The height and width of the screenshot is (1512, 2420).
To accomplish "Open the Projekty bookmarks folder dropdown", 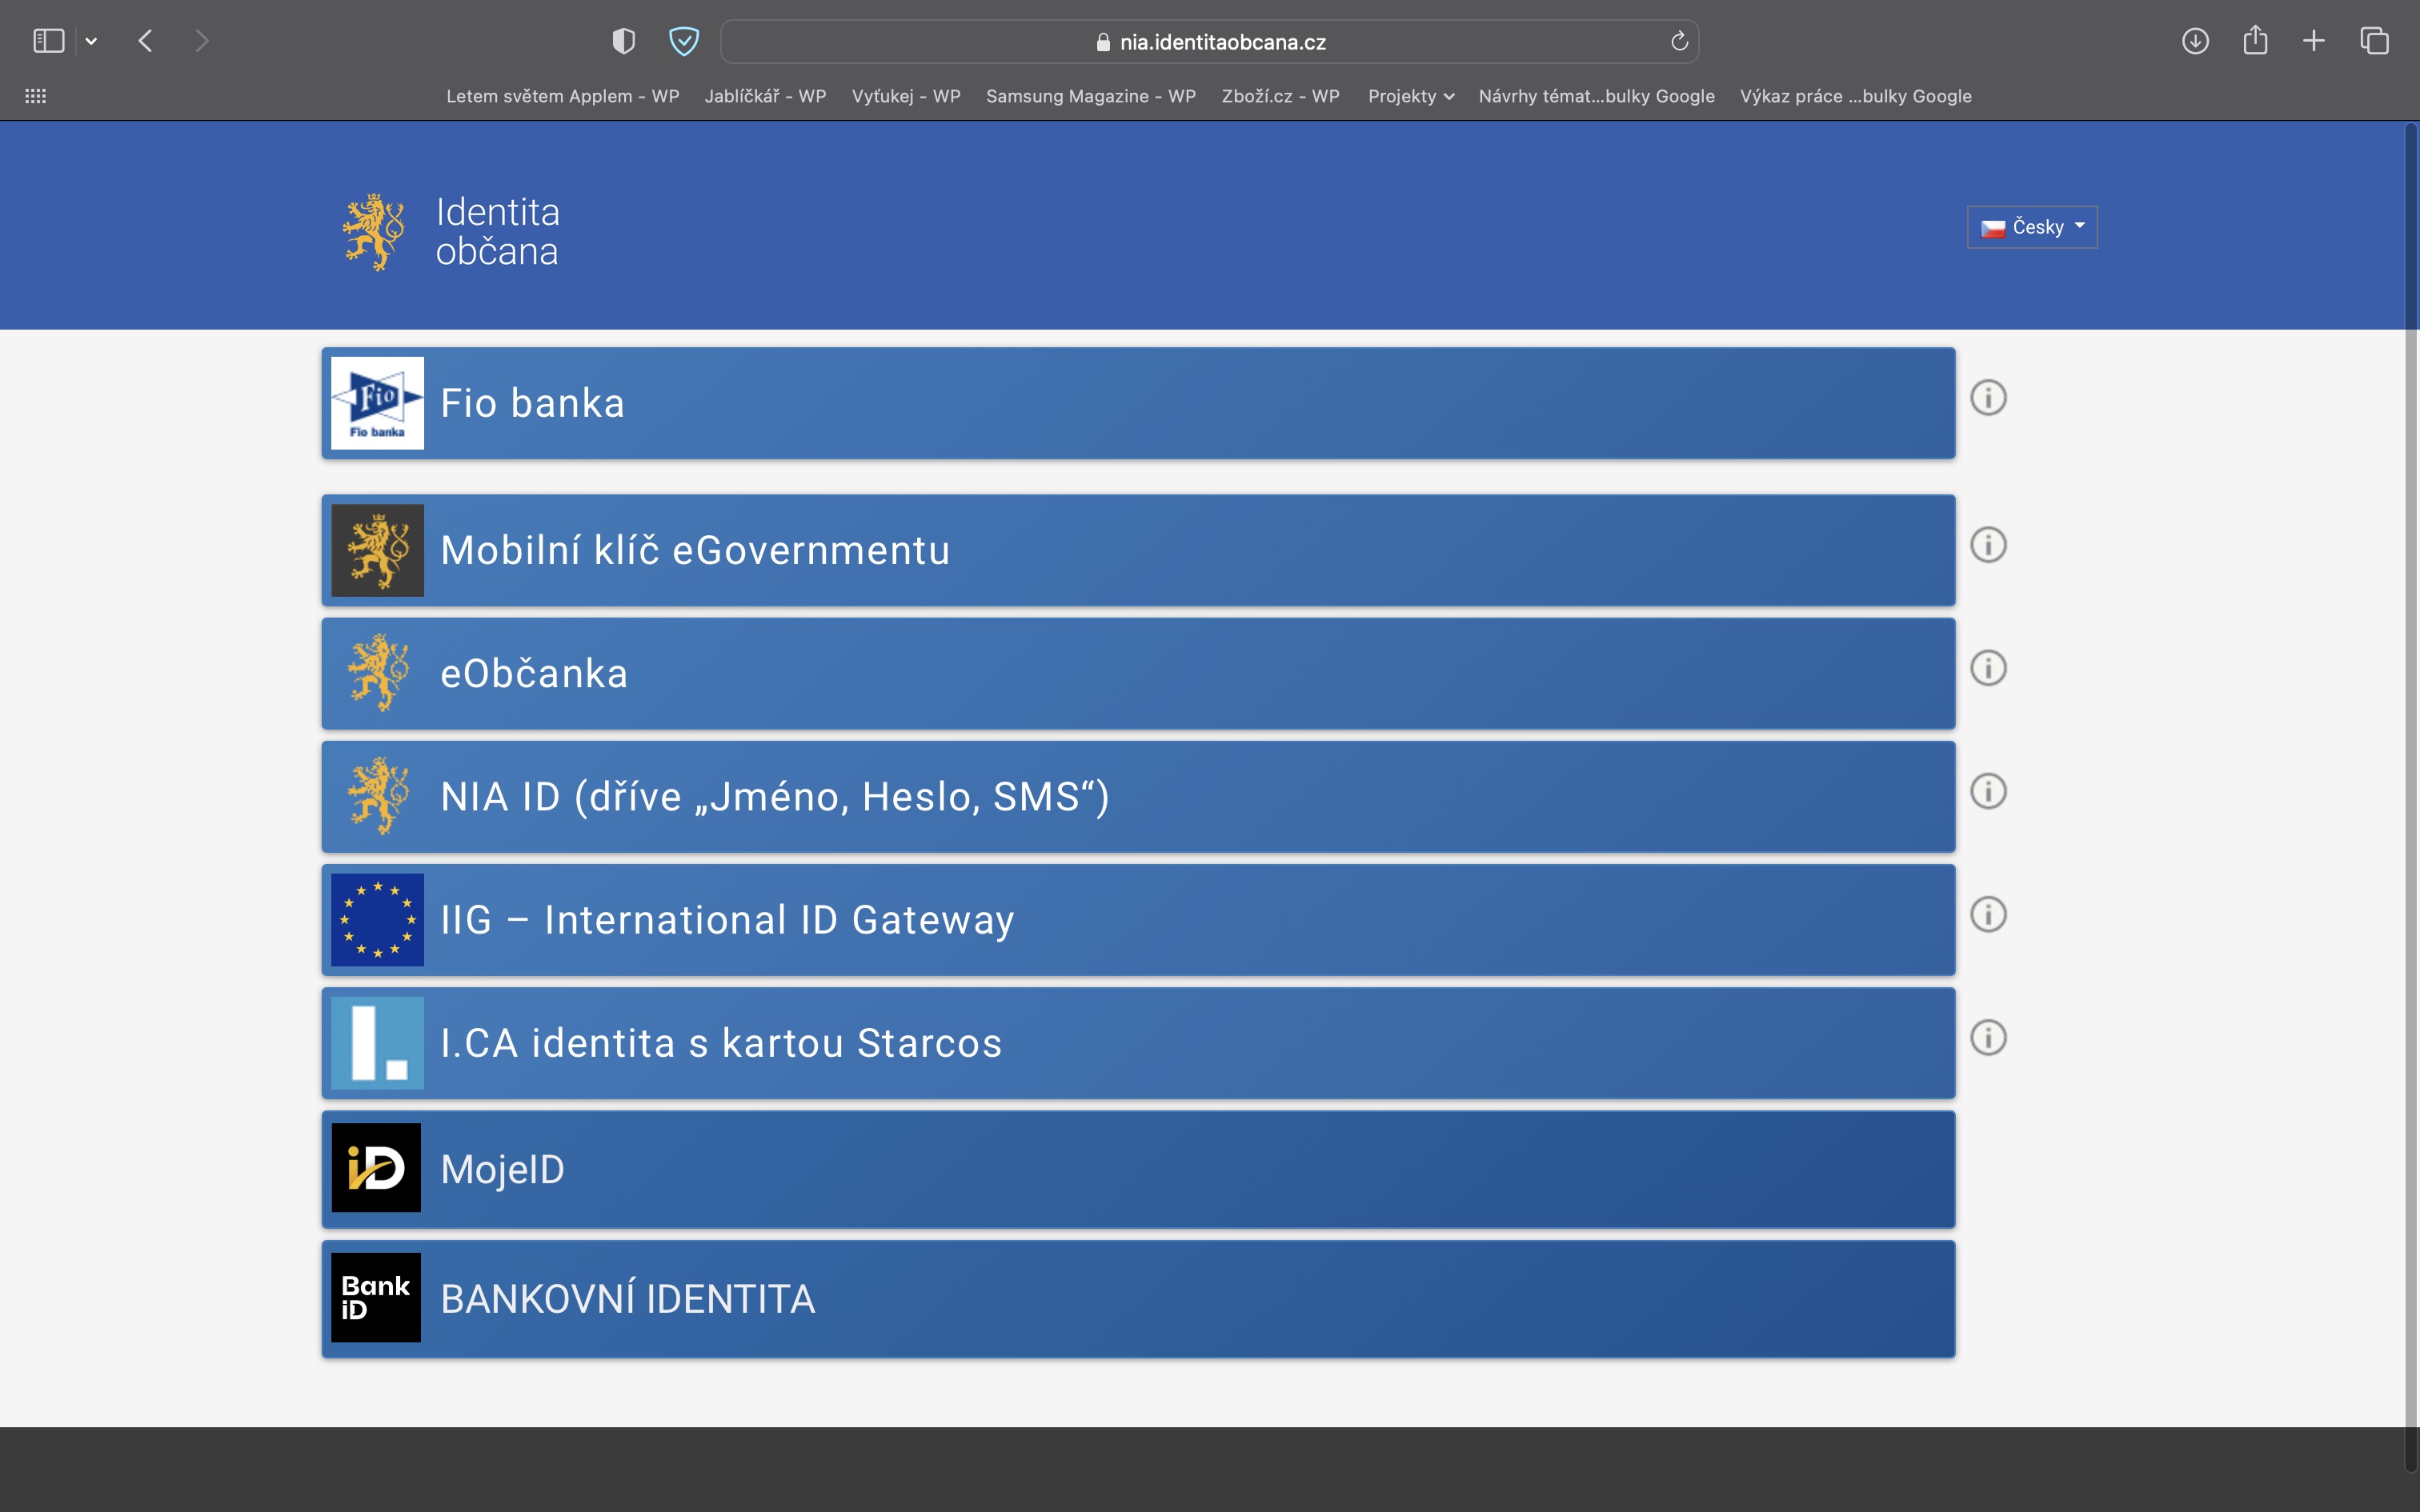I will pyautogui.click(x=1410, y=96).
